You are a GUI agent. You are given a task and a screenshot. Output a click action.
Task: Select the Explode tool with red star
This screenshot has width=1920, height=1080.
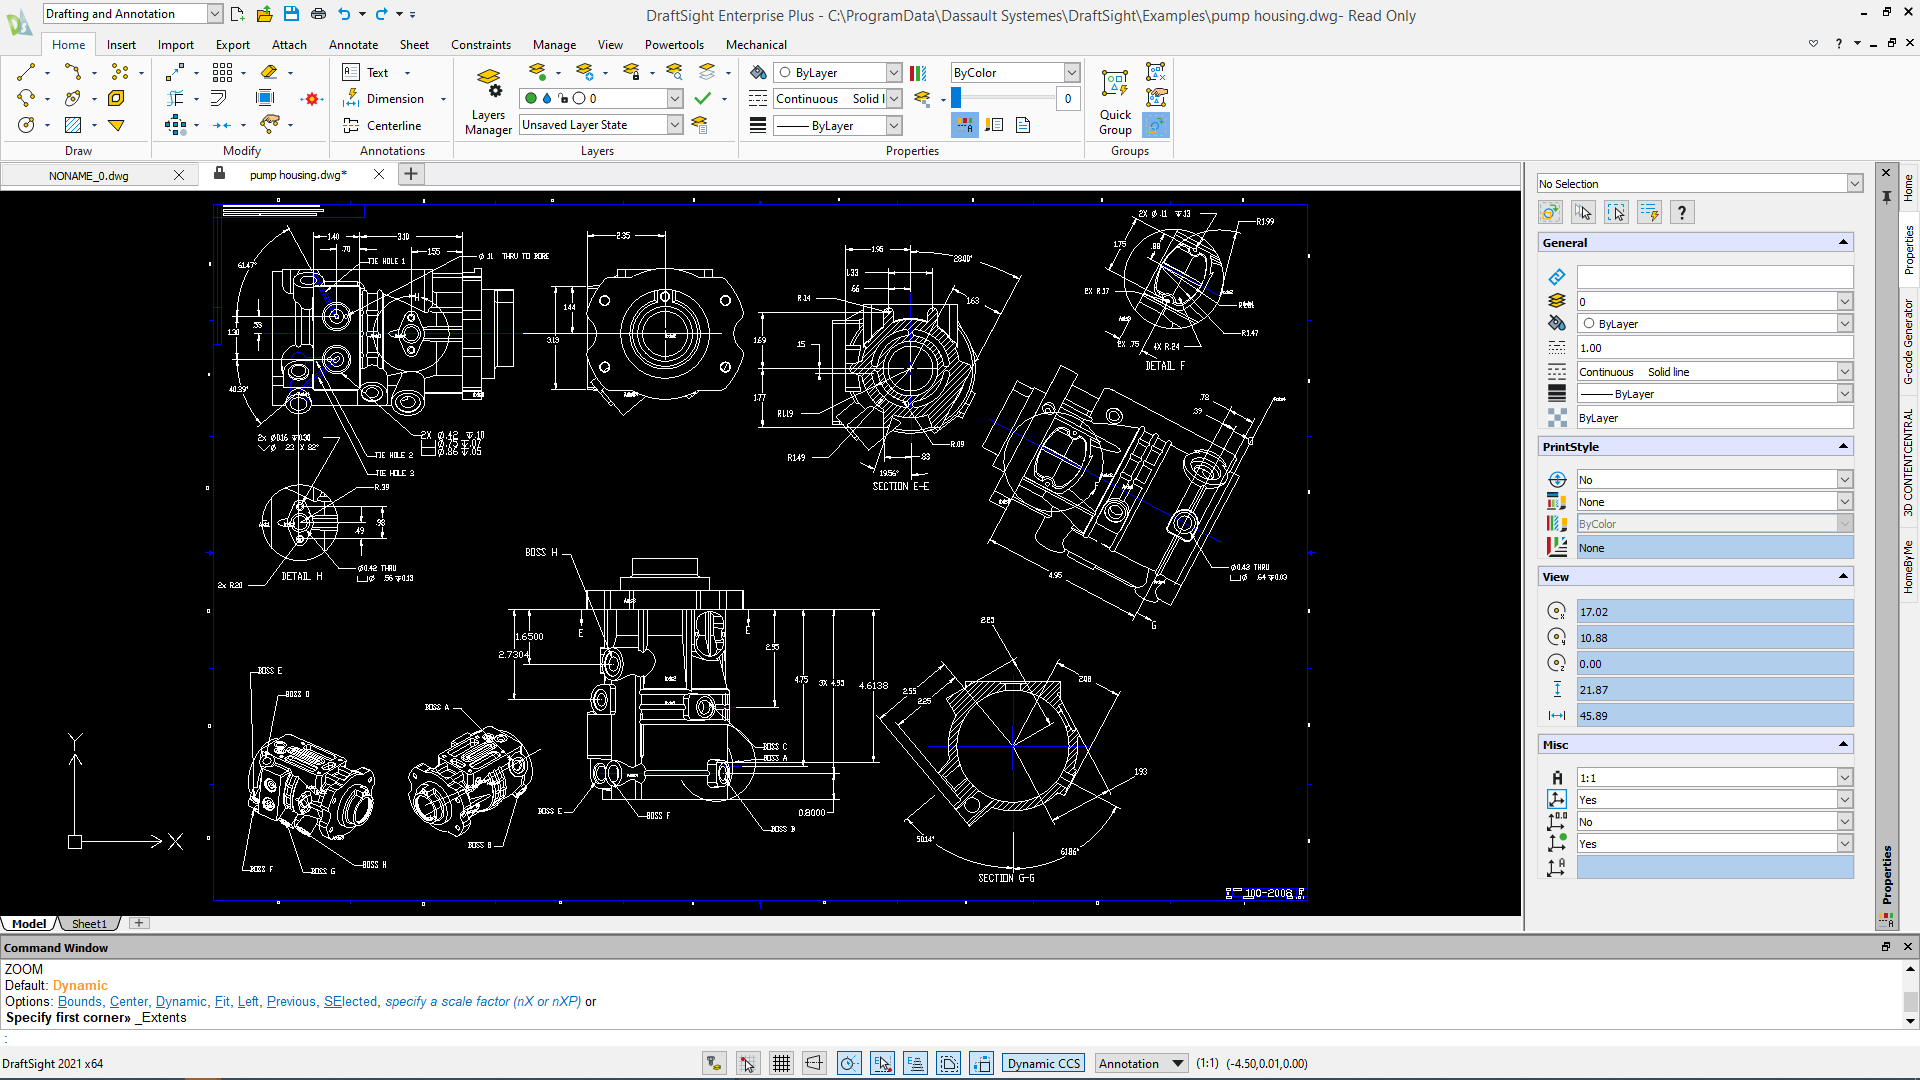click(312, 98)
